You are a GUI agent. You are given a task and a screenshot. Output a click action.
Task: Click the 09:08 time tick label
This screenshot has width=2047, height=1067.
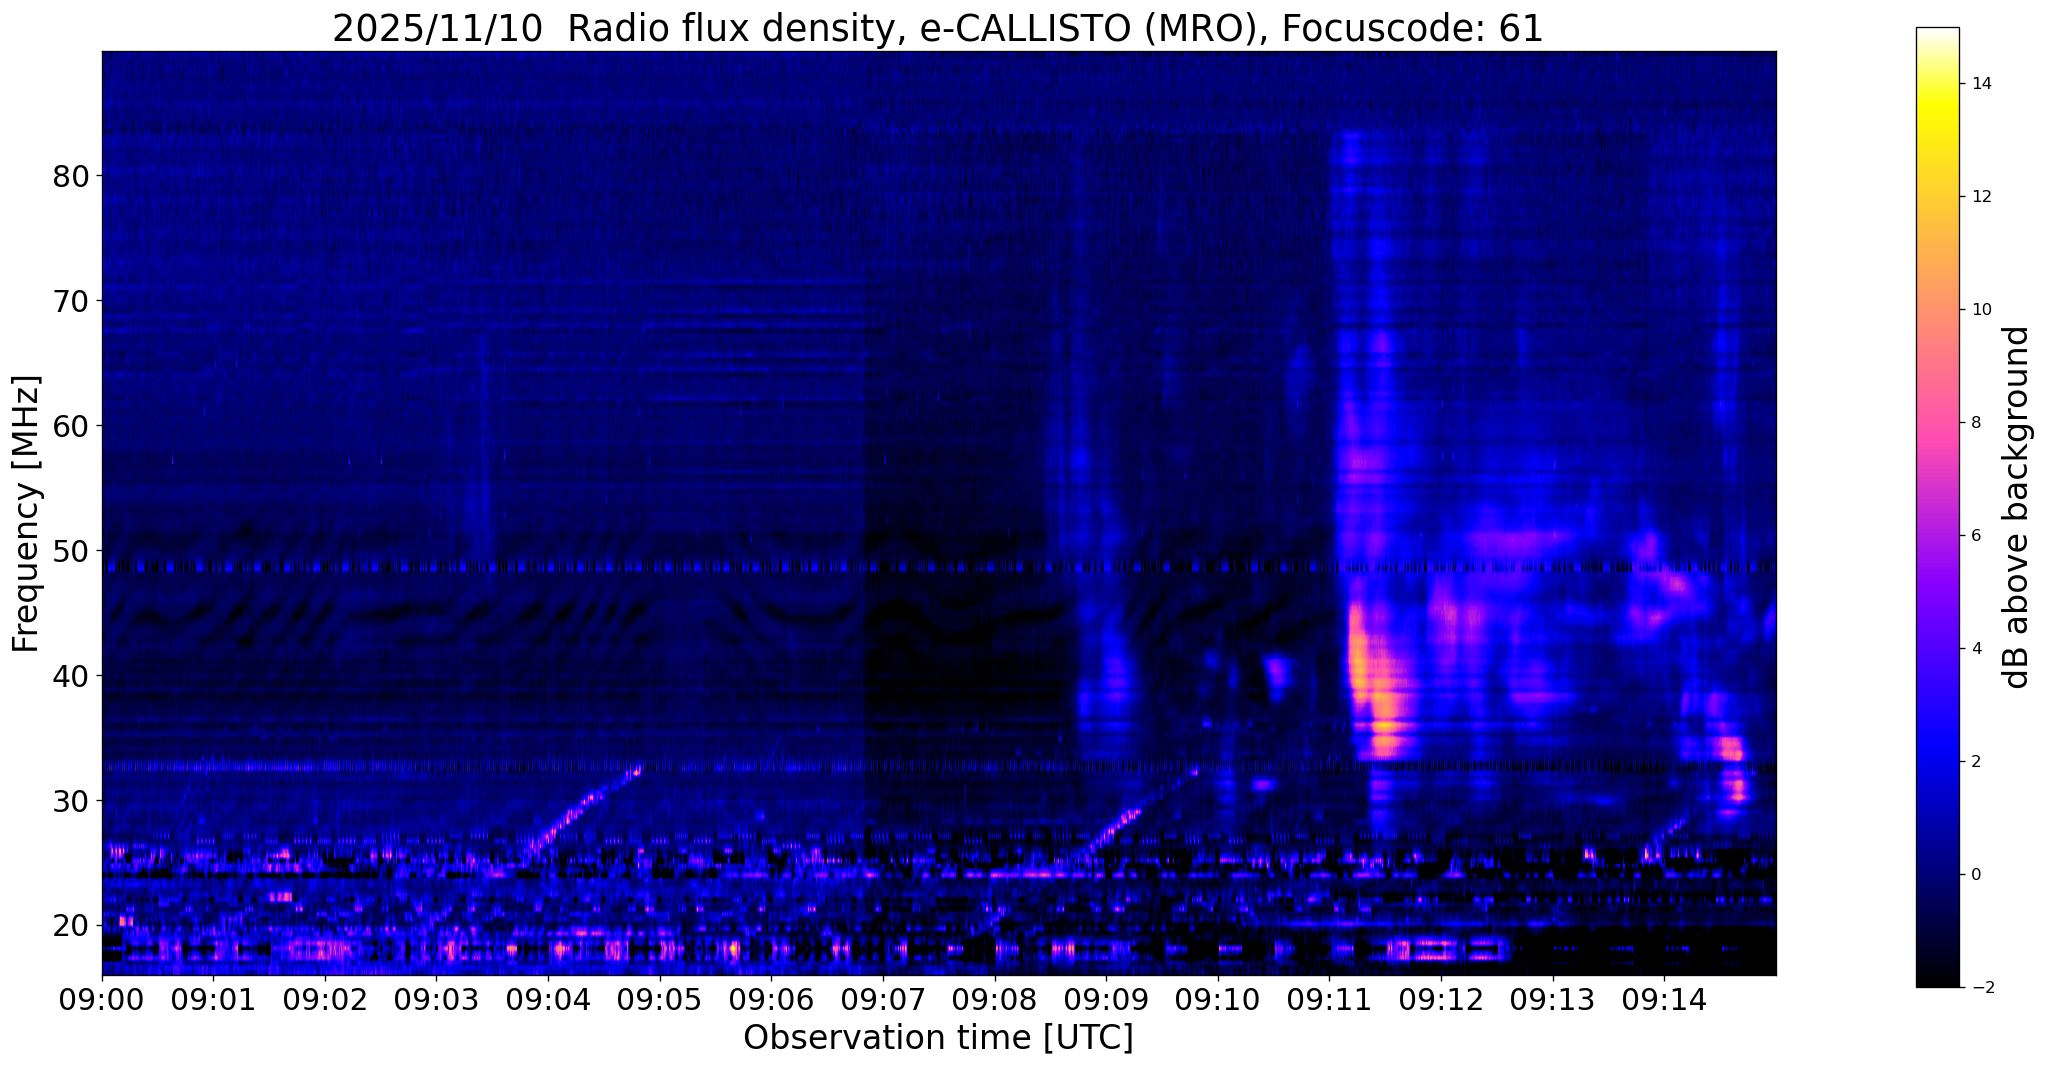tap(994, 1001)
